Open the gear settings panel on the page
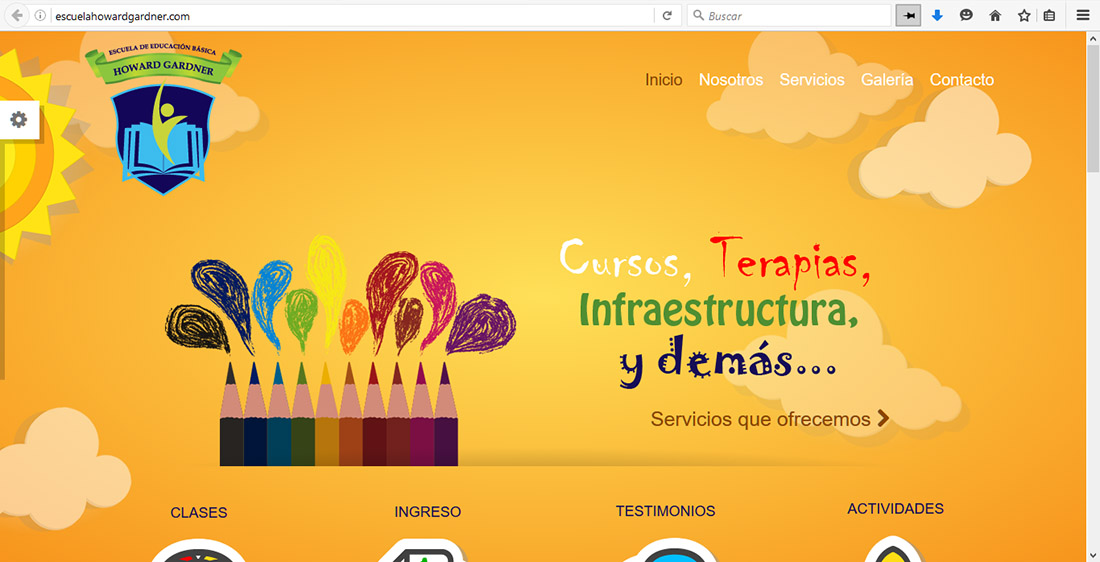This screenshot has width=1100, height=562. click(19, 120)
